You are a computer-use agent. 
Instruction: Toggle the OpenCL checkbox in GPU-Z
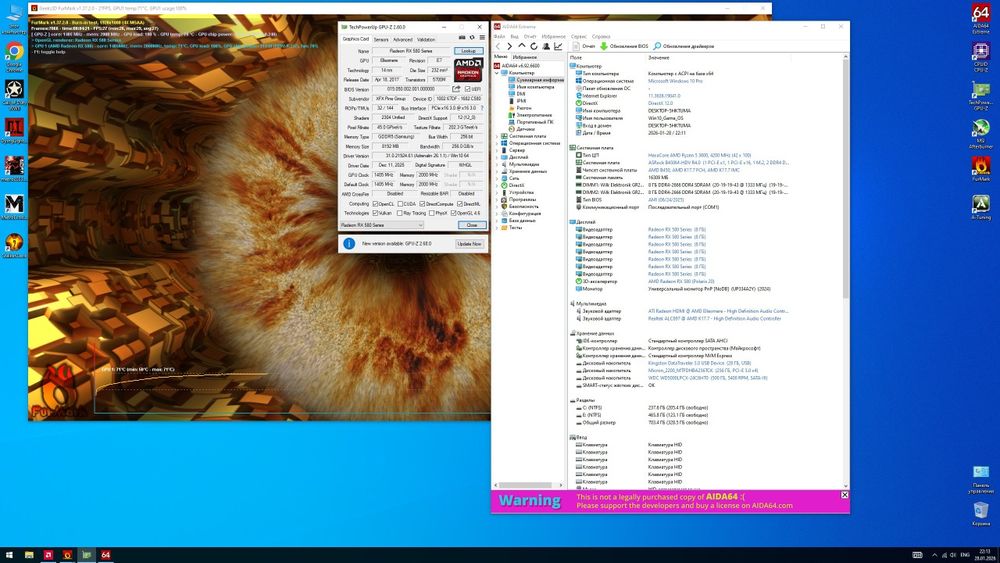(x=376, y=204)
